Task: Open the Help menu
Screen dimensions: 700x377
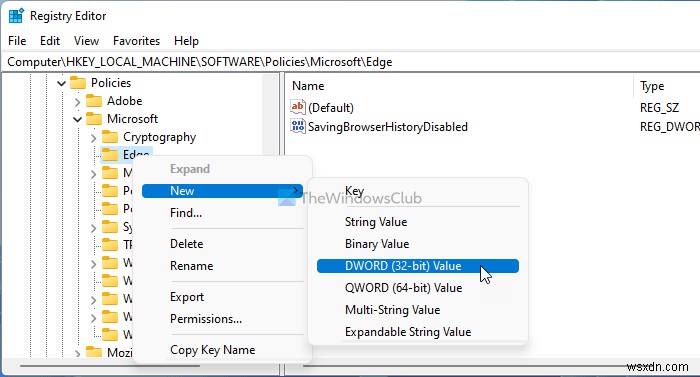Action: click(x=186, y=41)
